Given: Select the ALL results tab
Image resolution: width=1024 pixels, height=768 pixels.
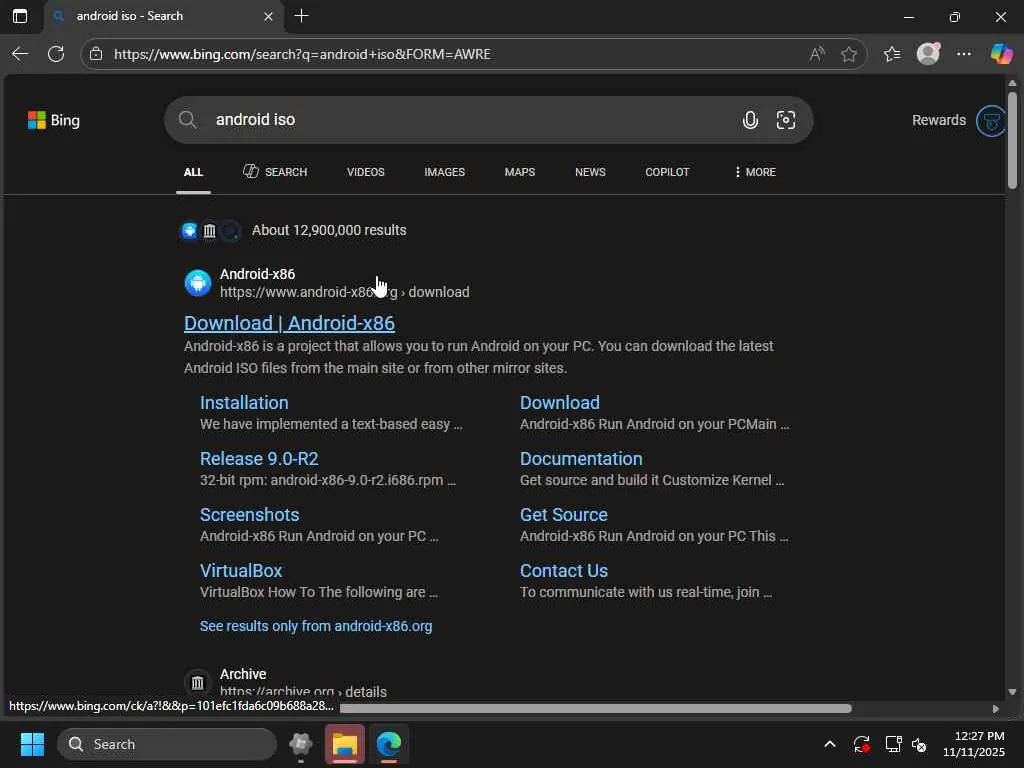Looking at the screenshot, I should click(193, 172).
